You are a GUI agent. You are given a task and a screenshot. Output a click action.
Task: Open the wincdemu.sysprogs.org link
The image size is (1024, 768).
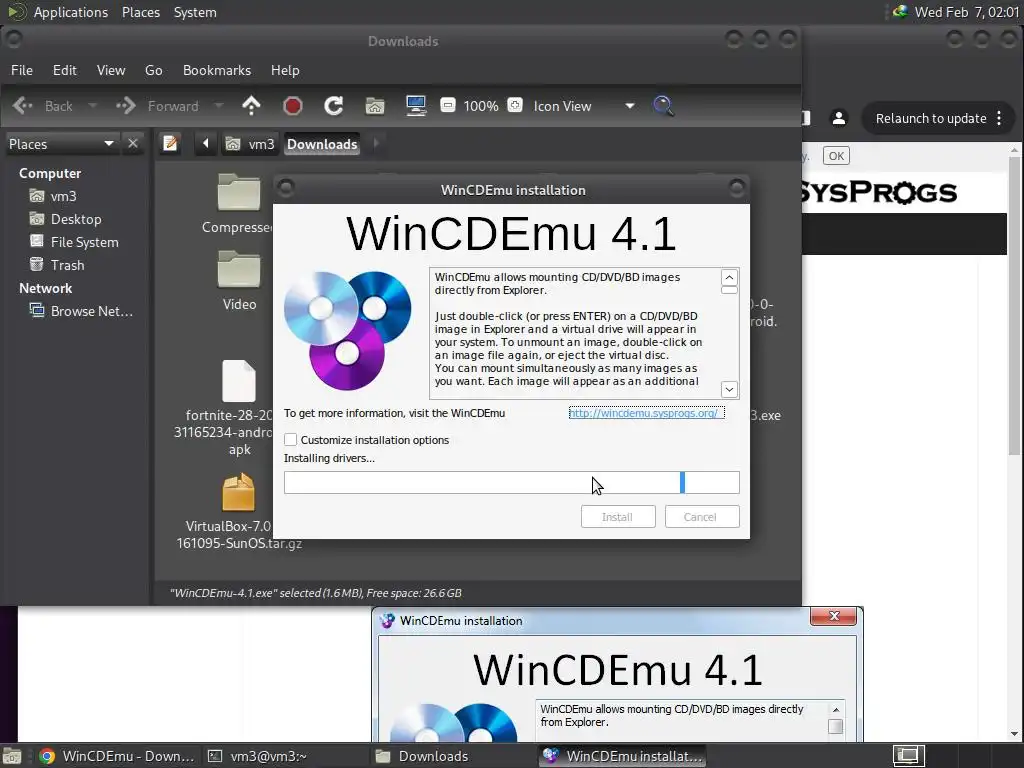click(x=646, y=413)
